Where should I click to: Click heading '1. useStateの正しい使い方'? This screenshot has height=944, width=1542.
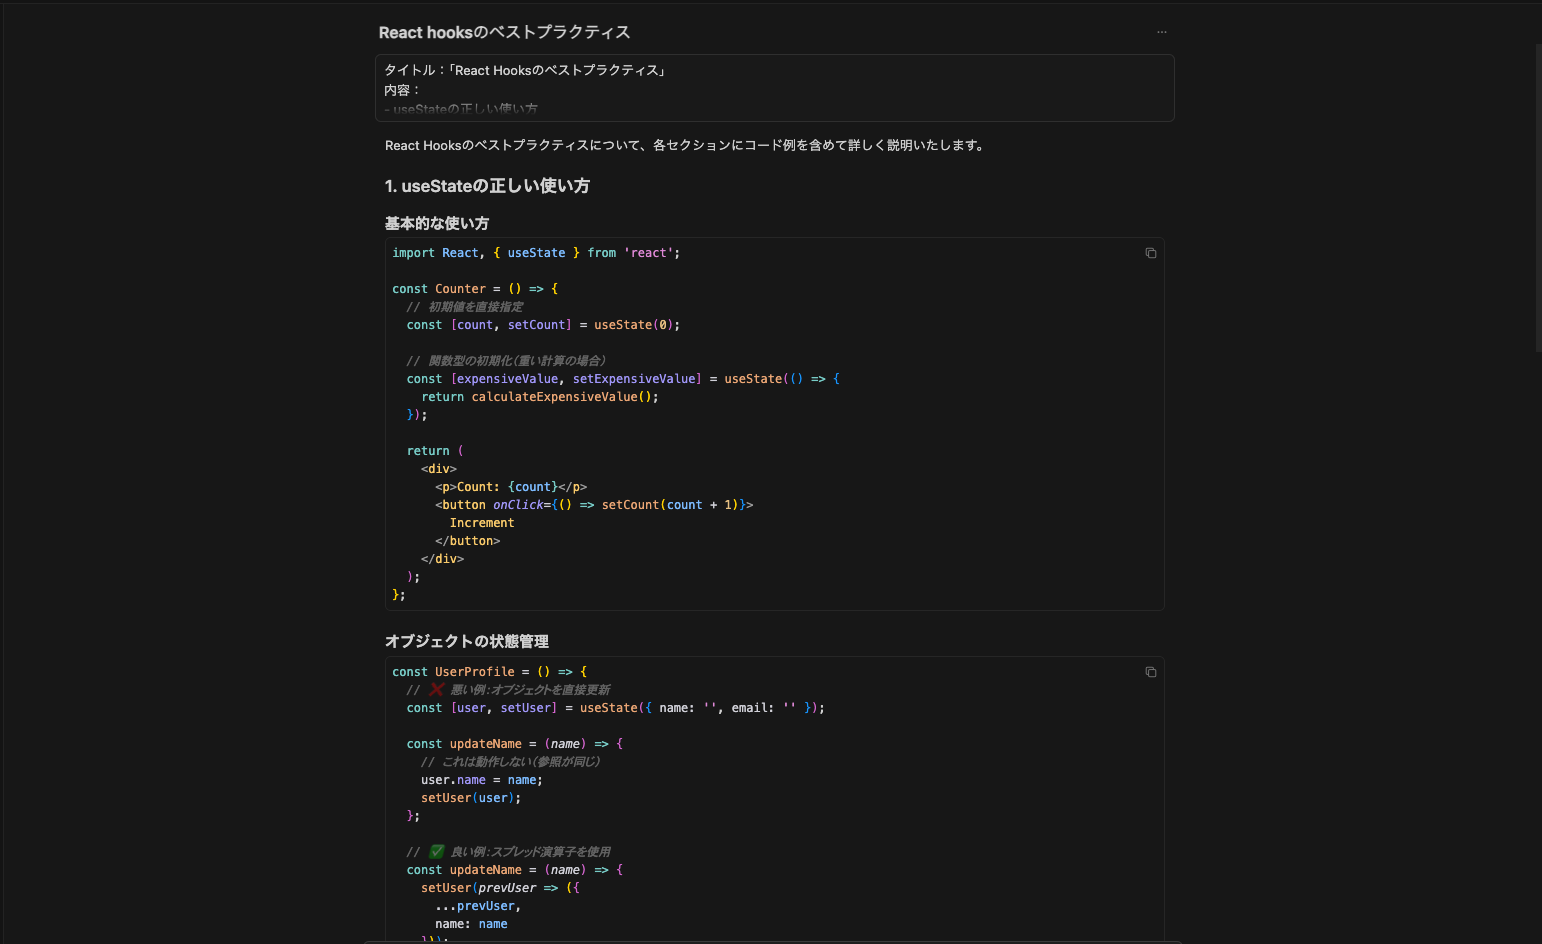487,186
